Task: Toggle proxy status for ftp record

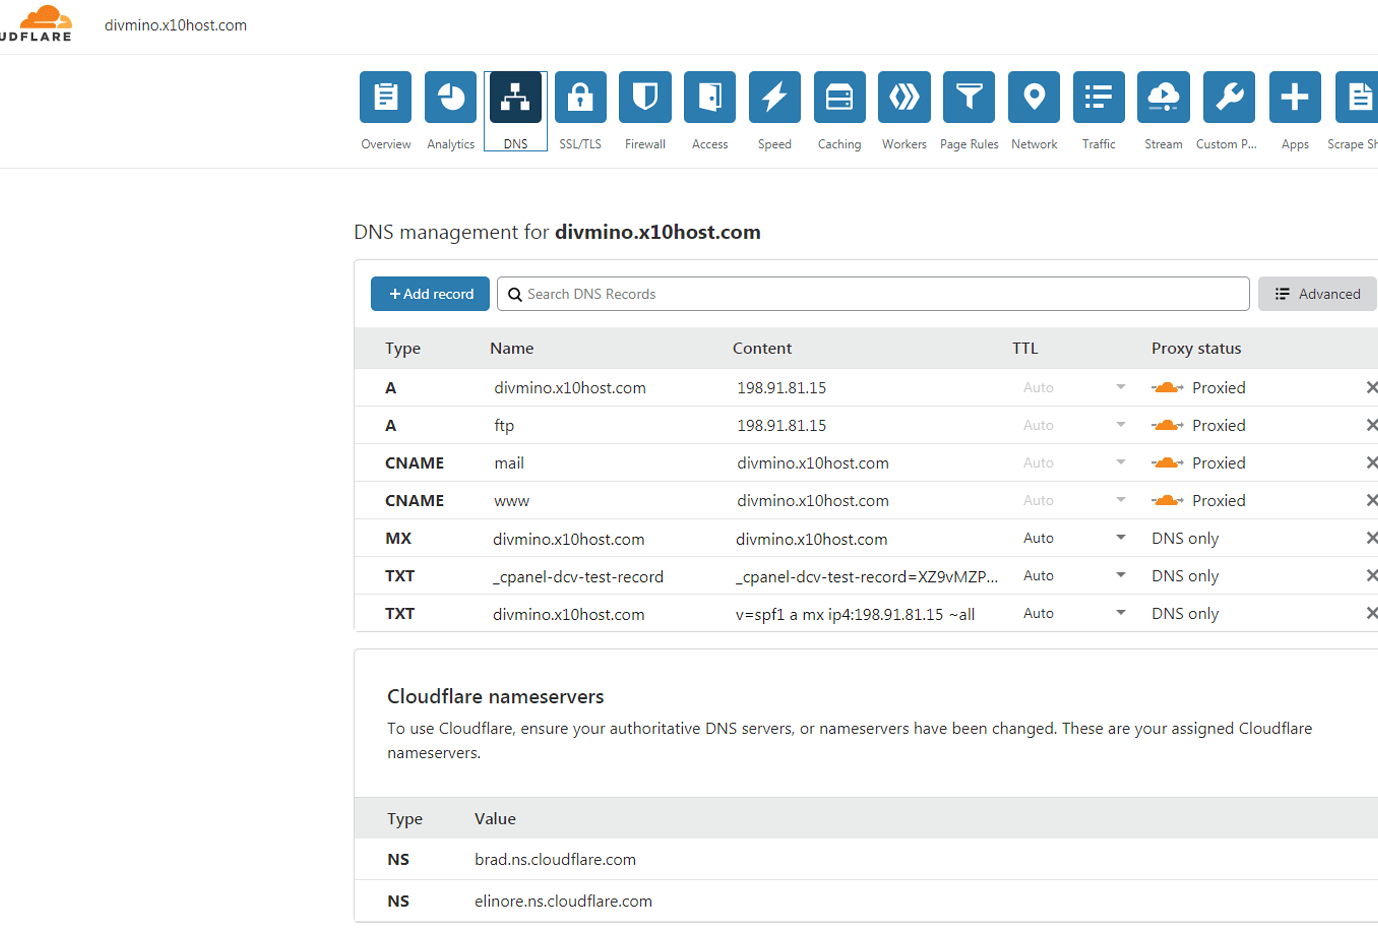Action: pos(1167,425)
